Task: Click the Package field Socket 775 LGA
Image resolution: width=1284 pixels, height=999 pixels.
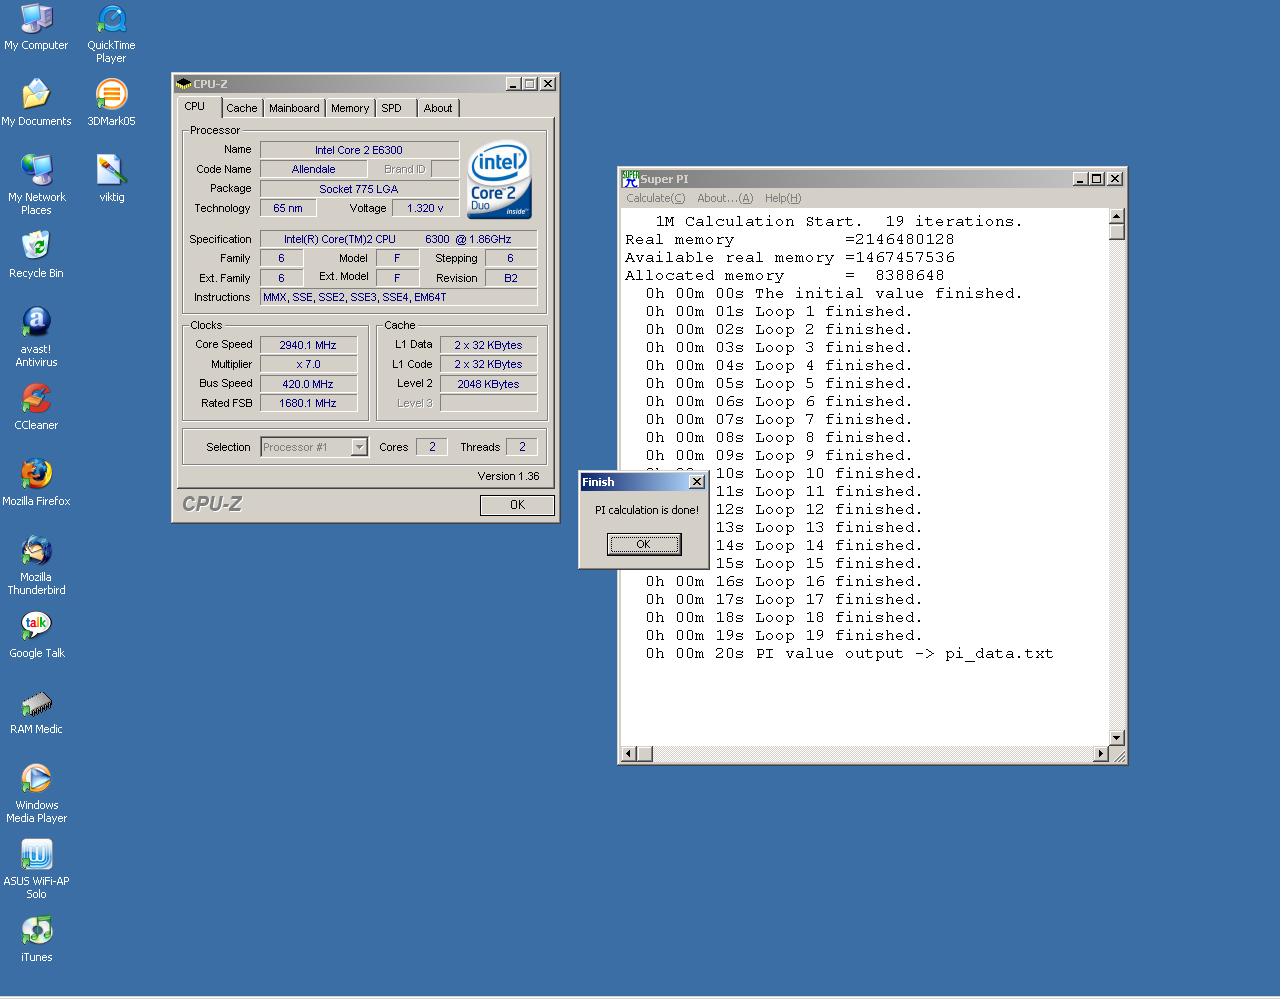Action: point(359,188)
